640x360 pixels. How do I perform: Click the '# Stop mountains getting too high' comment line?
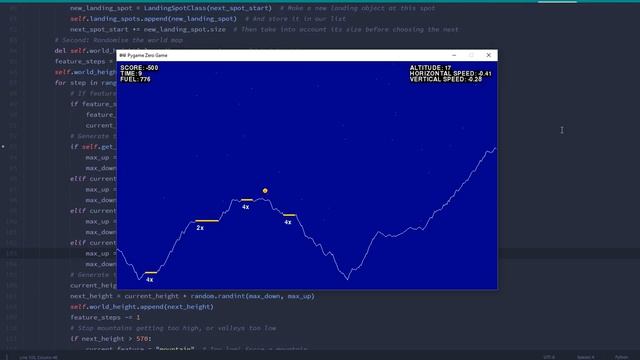pyautogui.click(x=173, y=328)
